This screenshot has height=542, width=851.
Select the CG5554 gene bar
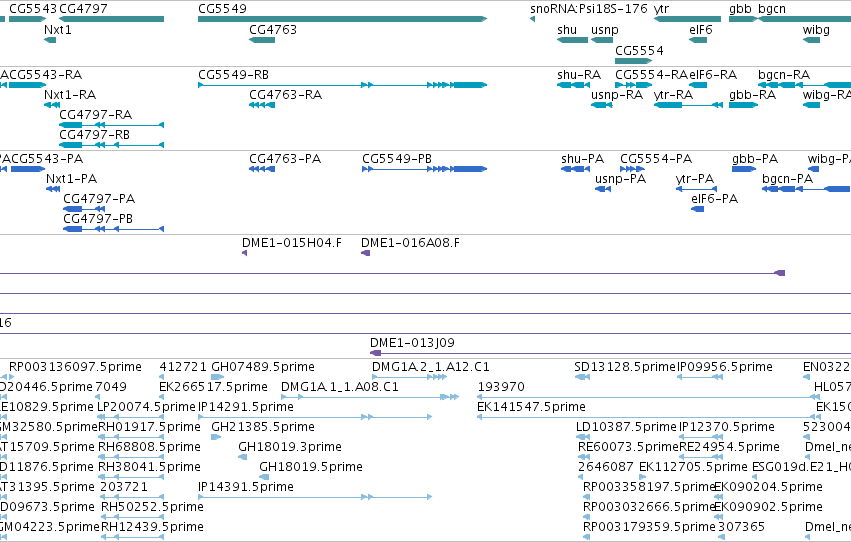click(633, 61)
